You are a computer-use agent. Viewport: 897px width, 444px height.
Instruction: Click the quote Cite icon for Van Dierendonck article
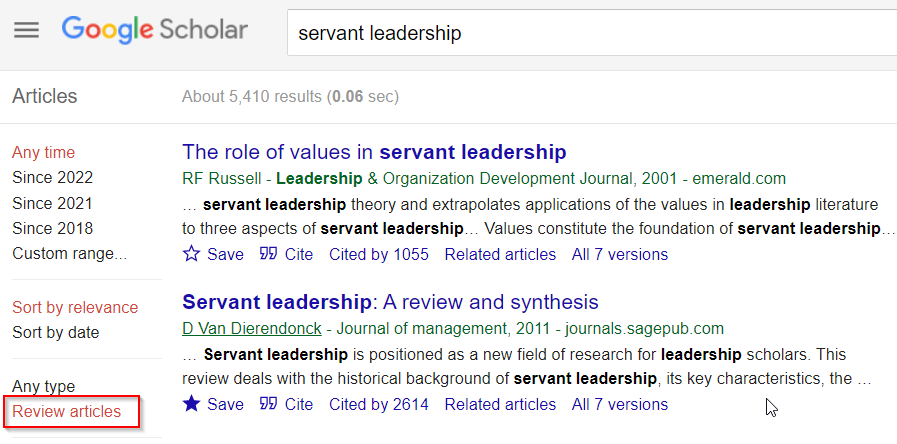[268, 405]
